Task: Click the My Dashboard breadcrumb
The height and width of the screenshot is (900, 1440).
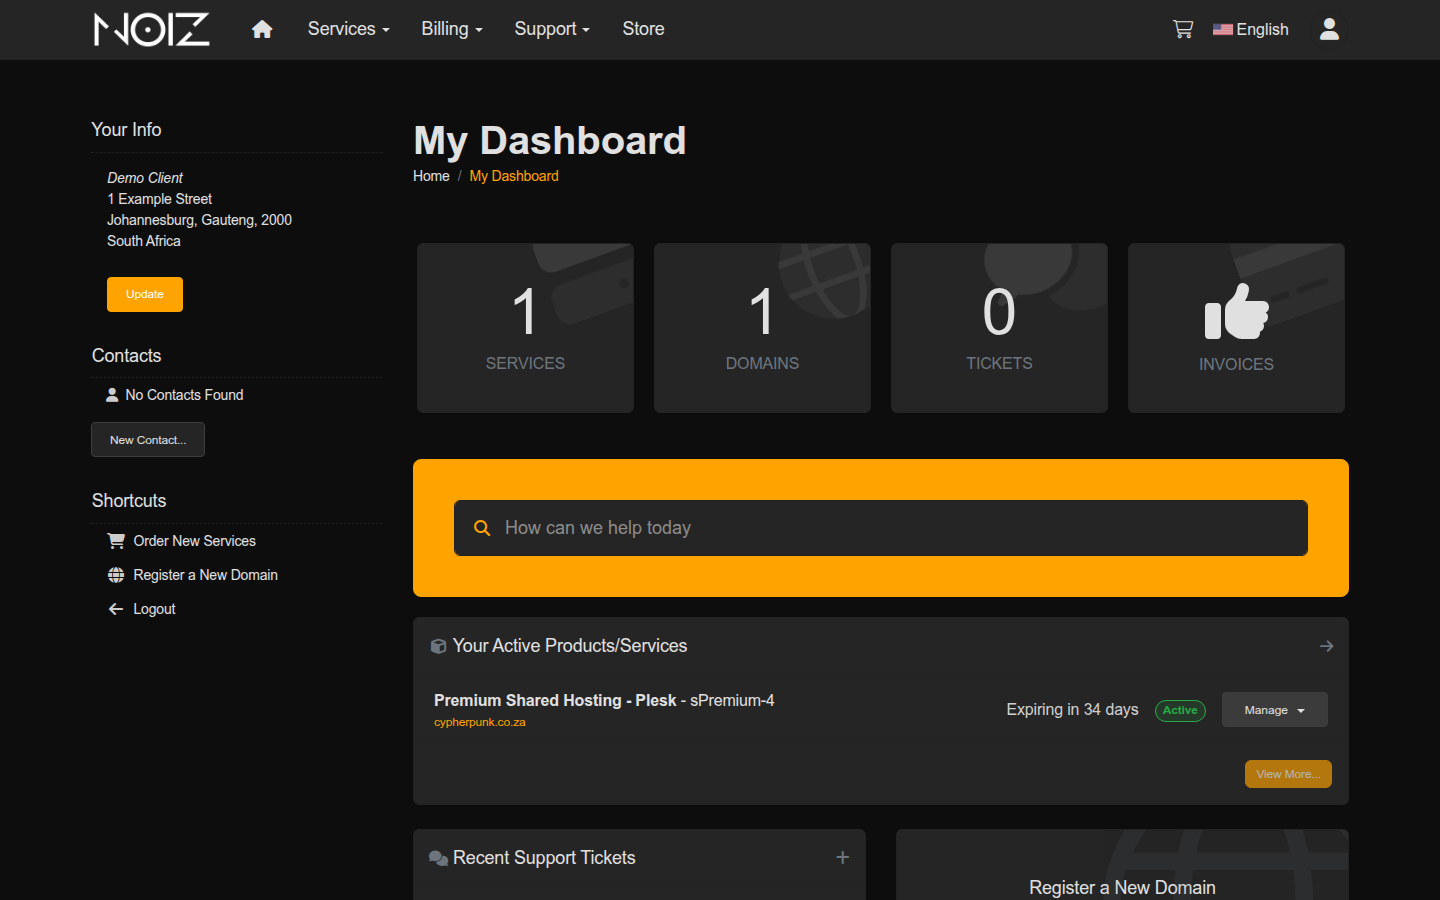Action: 514,176
